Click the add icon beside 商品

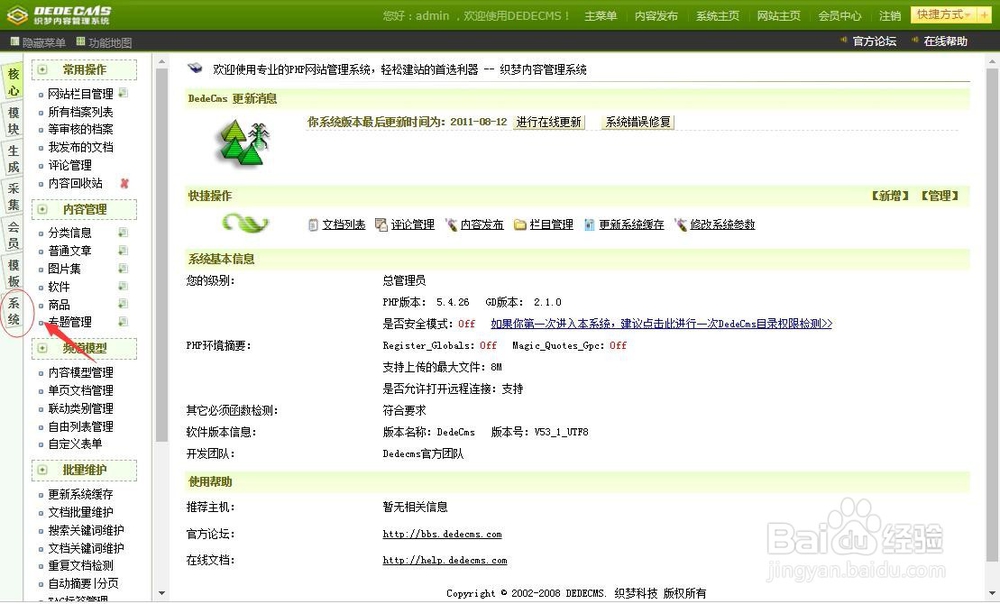coord(123,304)
